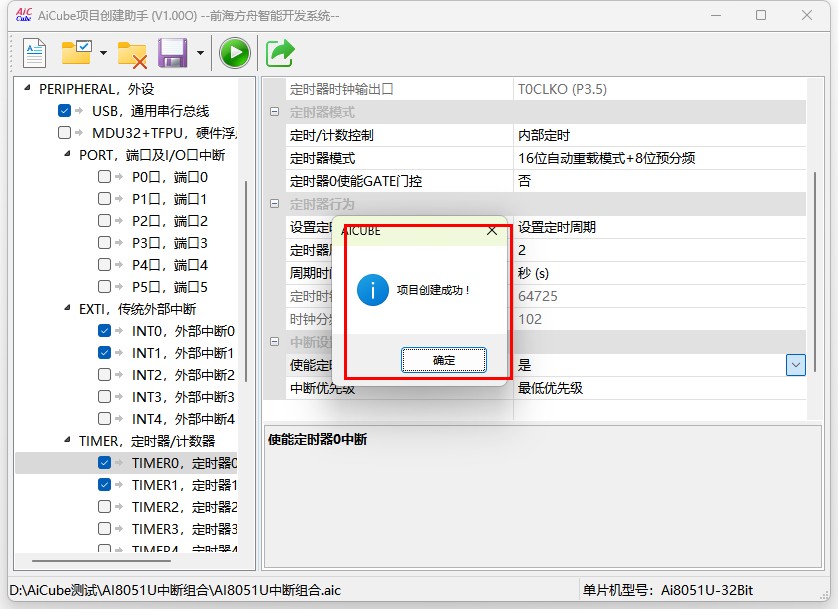Collapse the 定时器模式 property group
Viewport: 838px width, 609px height.
coord(275,112)
